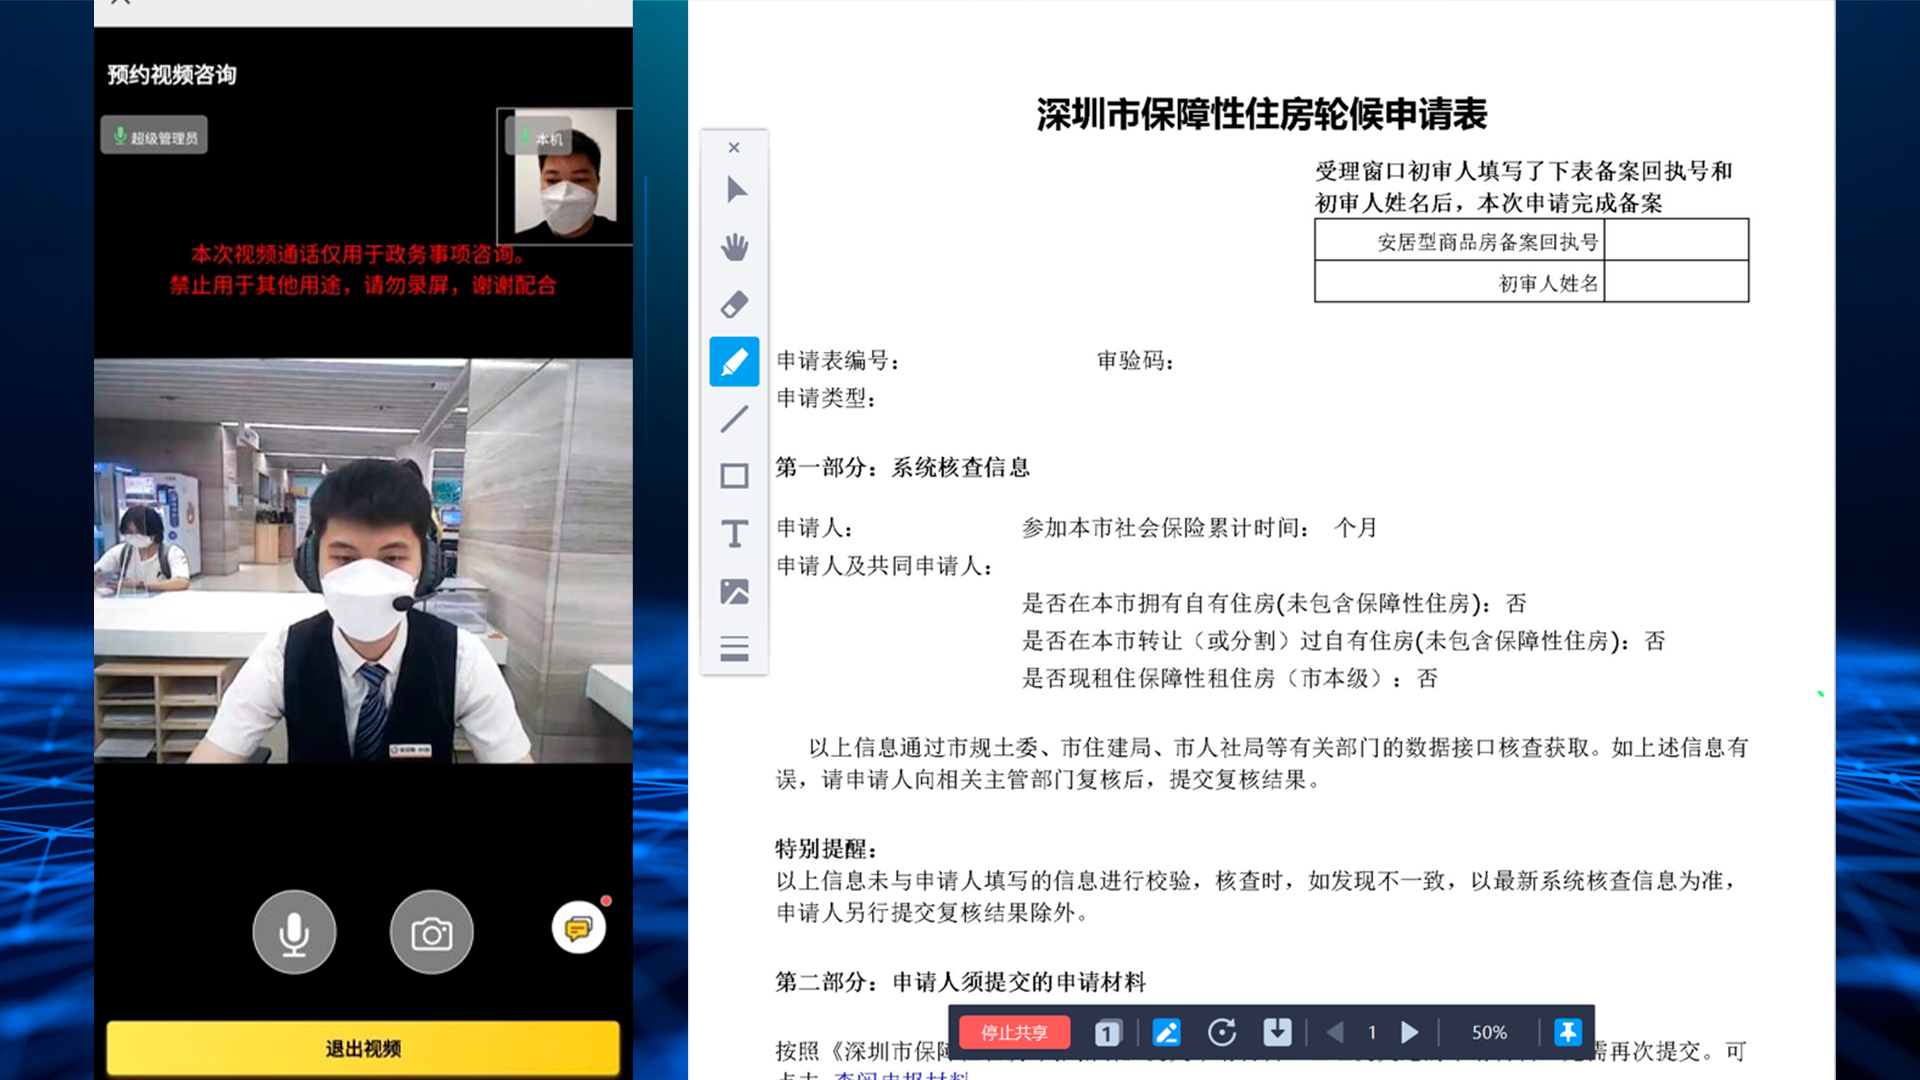This screenshot has width=1920, height=1080.
Task: Click the 审验码 label
Action: pos(1135,361)
